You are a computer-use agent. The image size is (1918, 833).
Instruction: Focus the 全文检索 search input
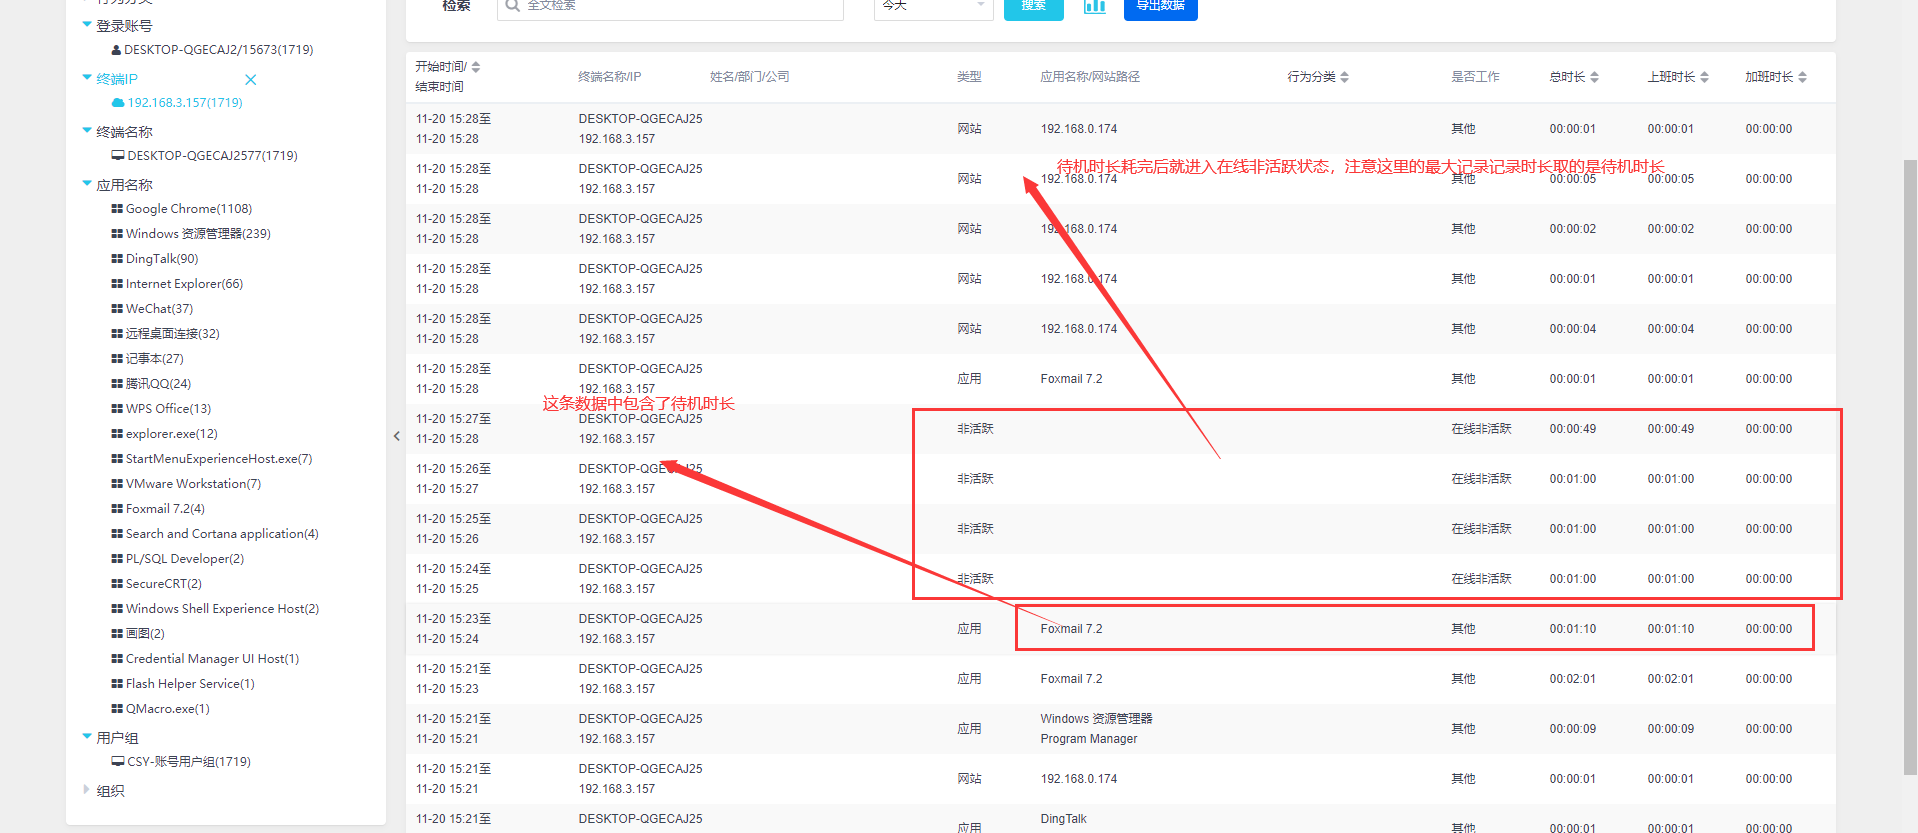pyautogui.click(x=670, y=6)
